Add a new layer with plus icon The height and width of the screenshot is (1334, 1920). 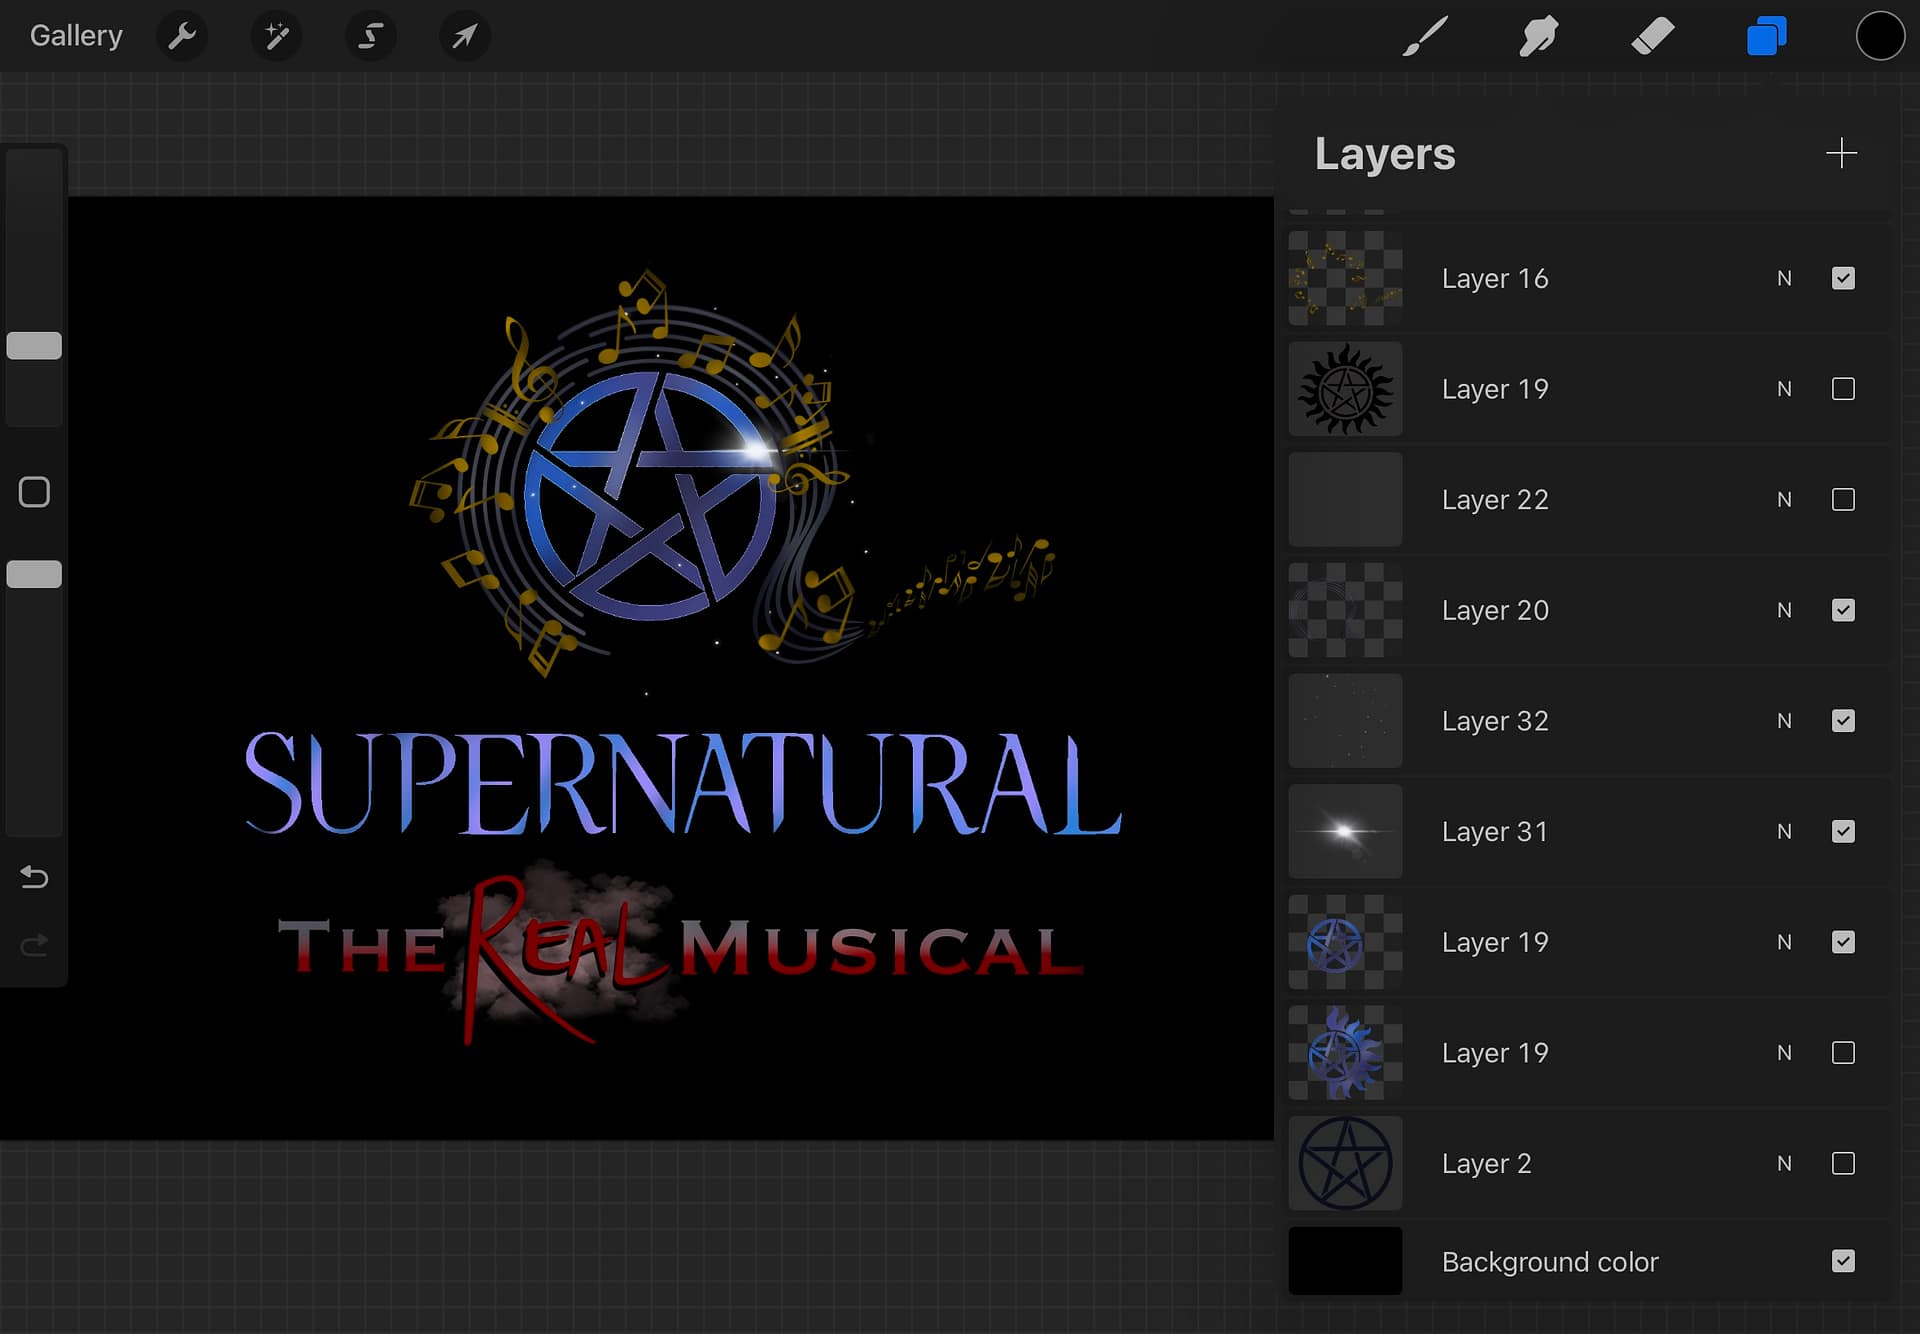click(x=1840, y=154)
